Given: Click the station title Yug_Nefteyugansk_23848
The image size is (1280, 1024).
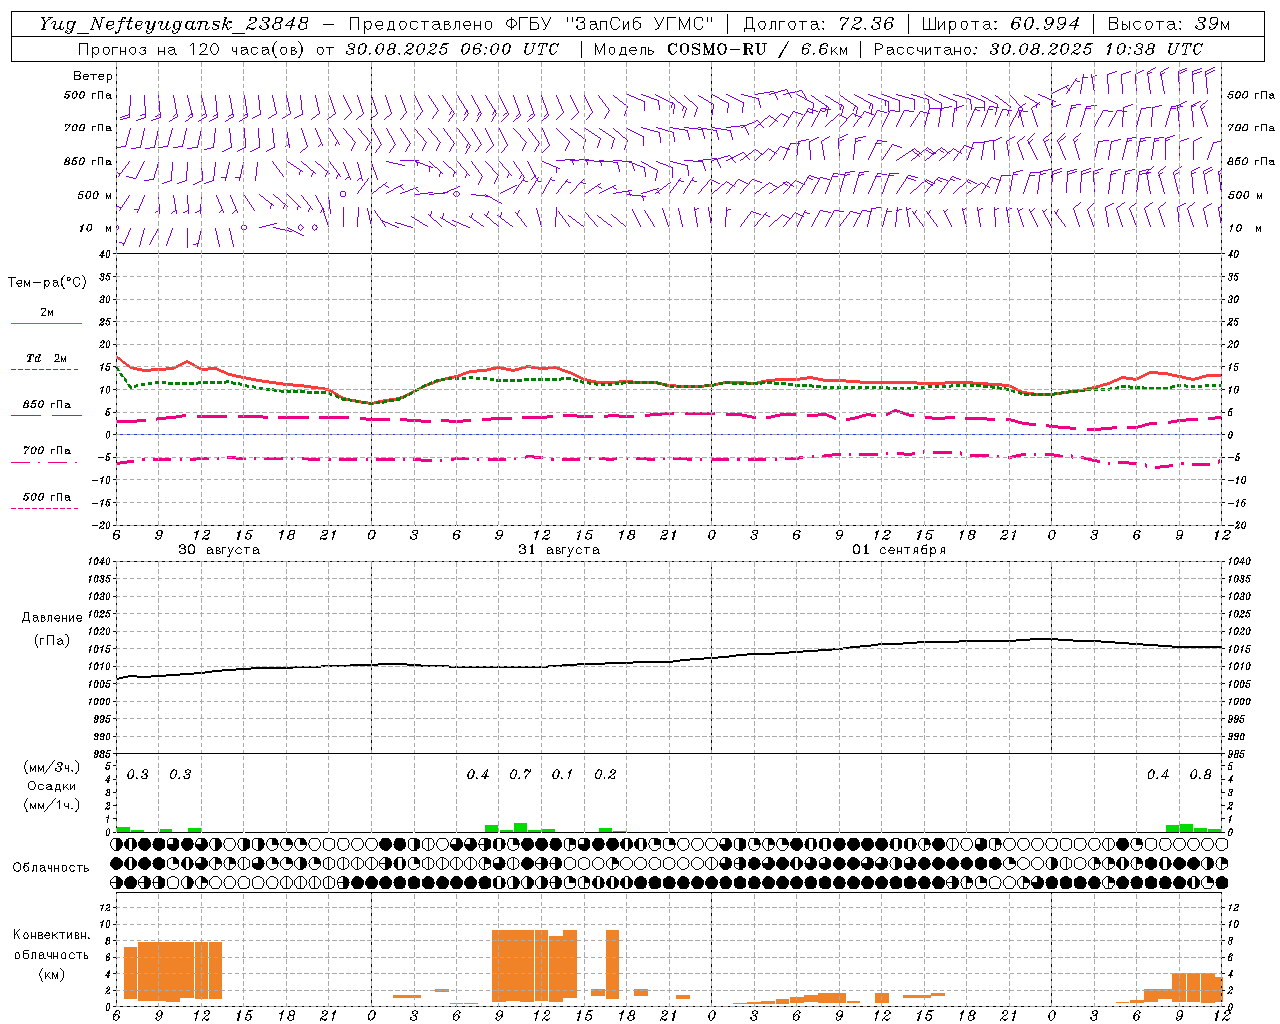Looking at the screenshot, I should click(x=174, y=24).
